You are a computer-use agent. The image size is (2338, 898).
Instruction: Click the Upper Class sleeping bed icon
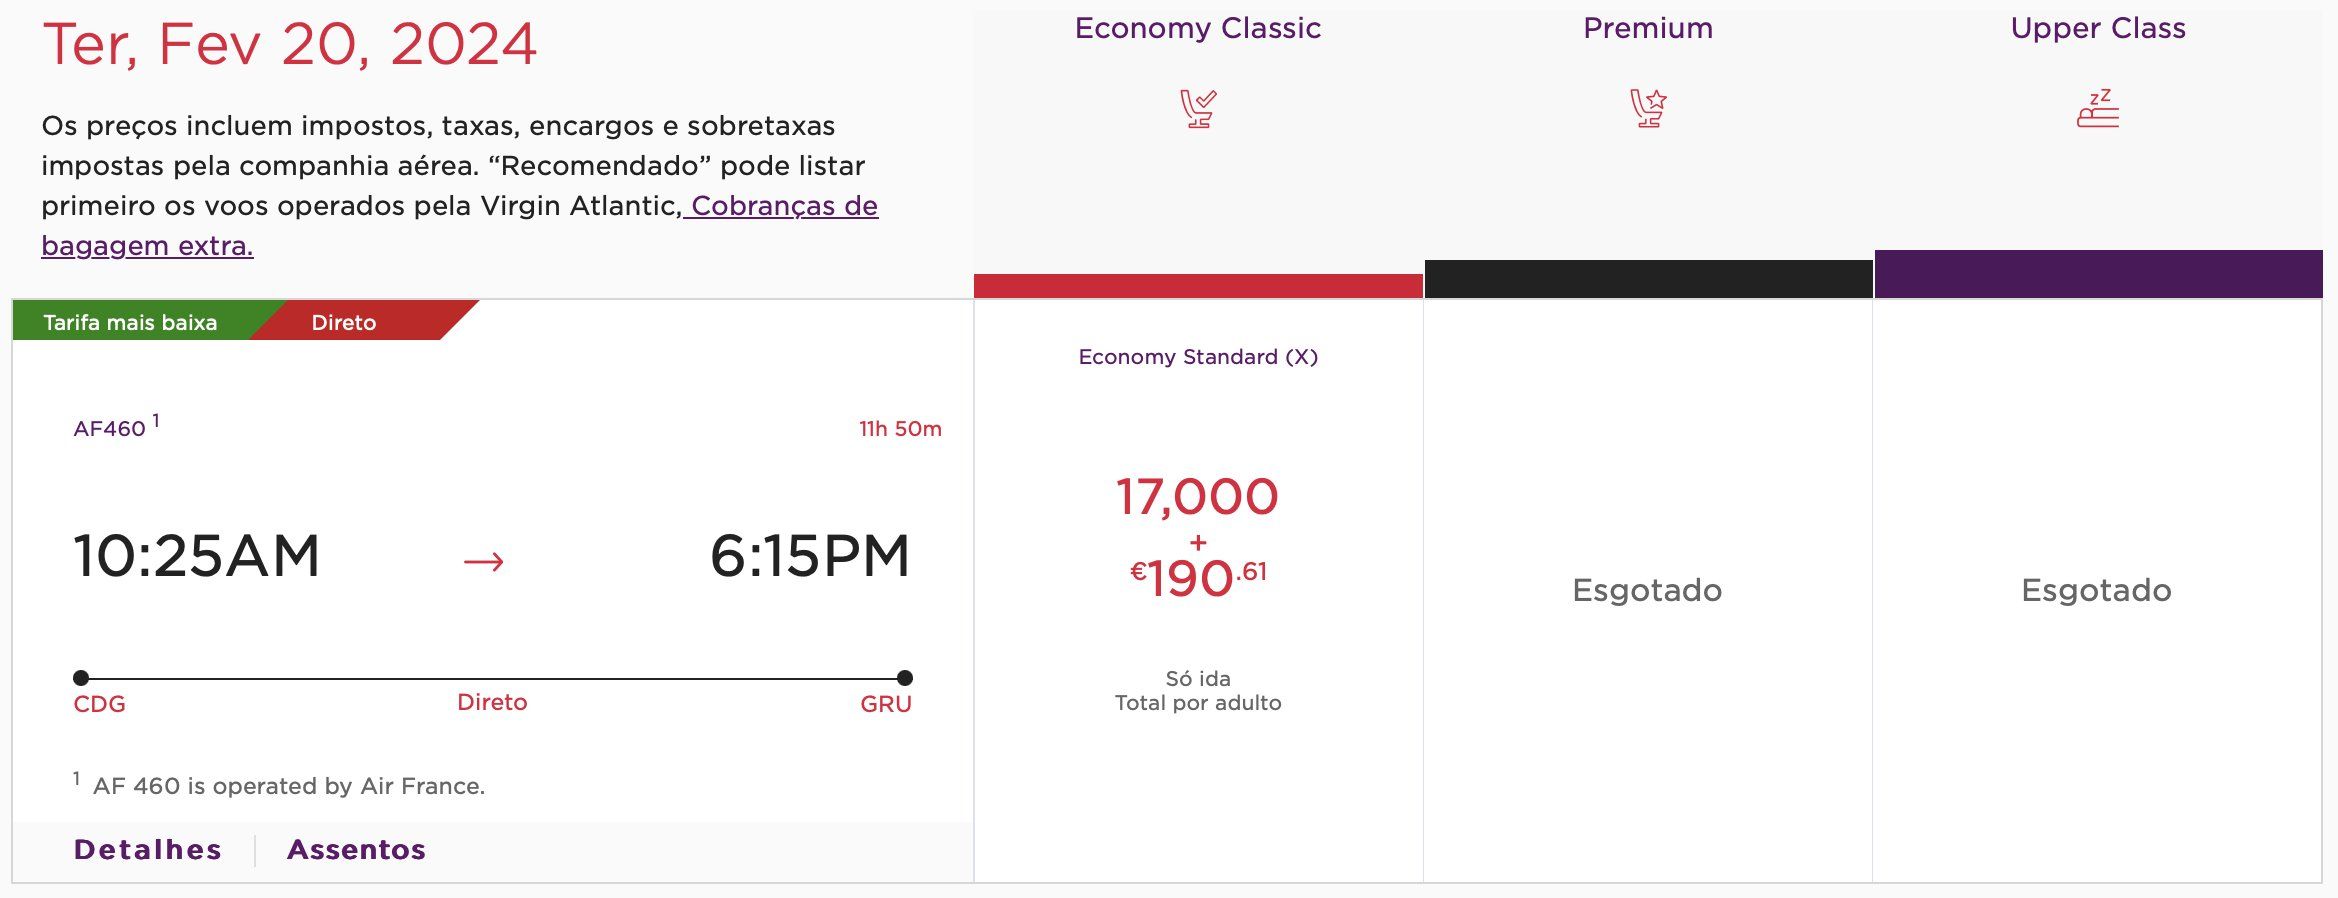pos(2098,108)
